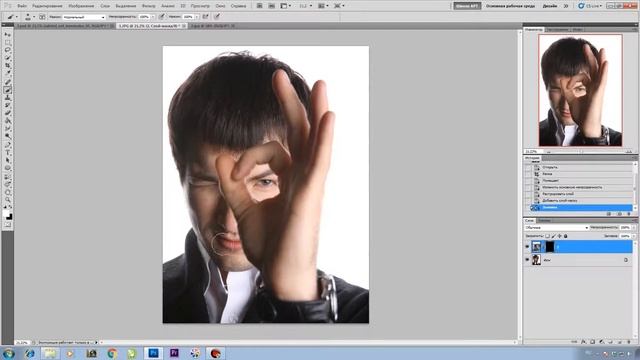Click the background color swatch
The width and height of the screenshot is (640, 360).
[10, 217]
